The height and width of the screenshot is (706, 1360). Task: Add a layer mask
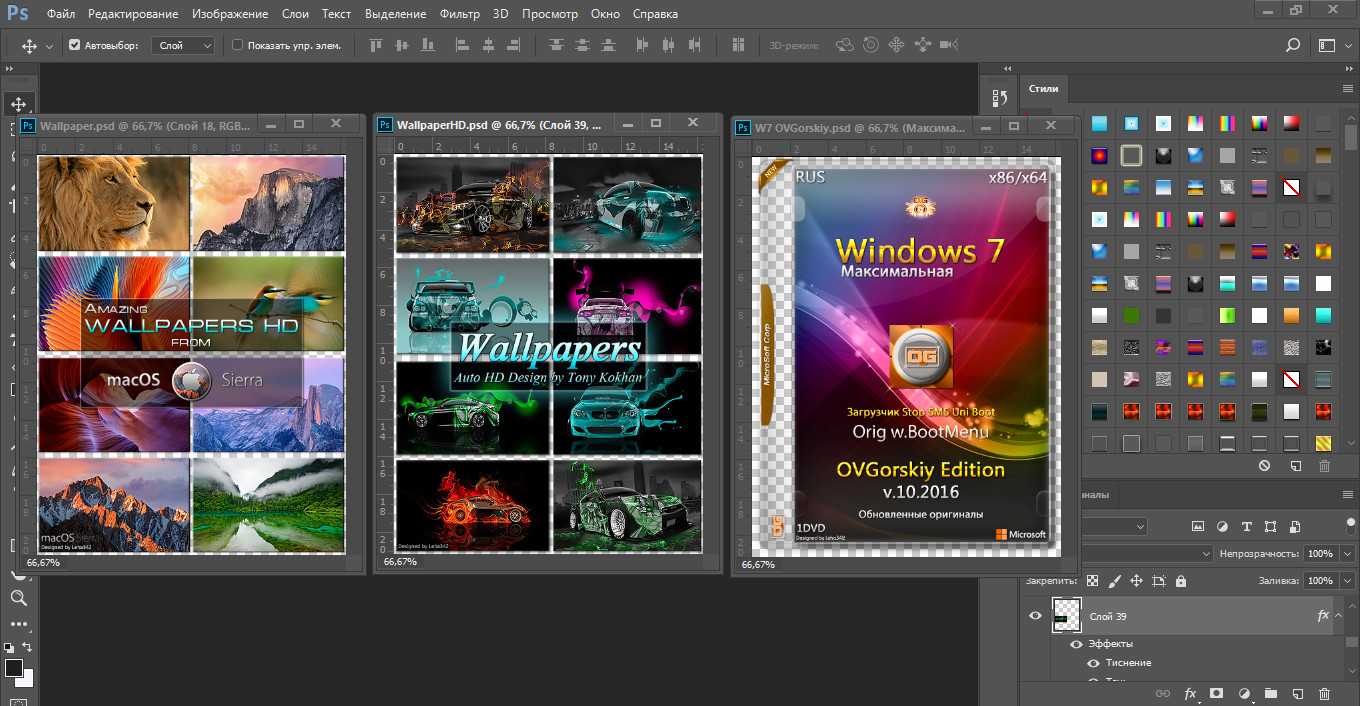coord(1217,693)
